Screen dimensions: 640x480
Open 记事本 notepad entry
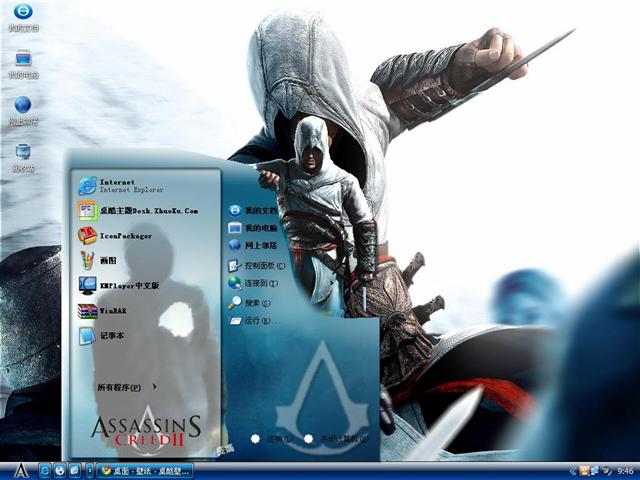[101, 336]
